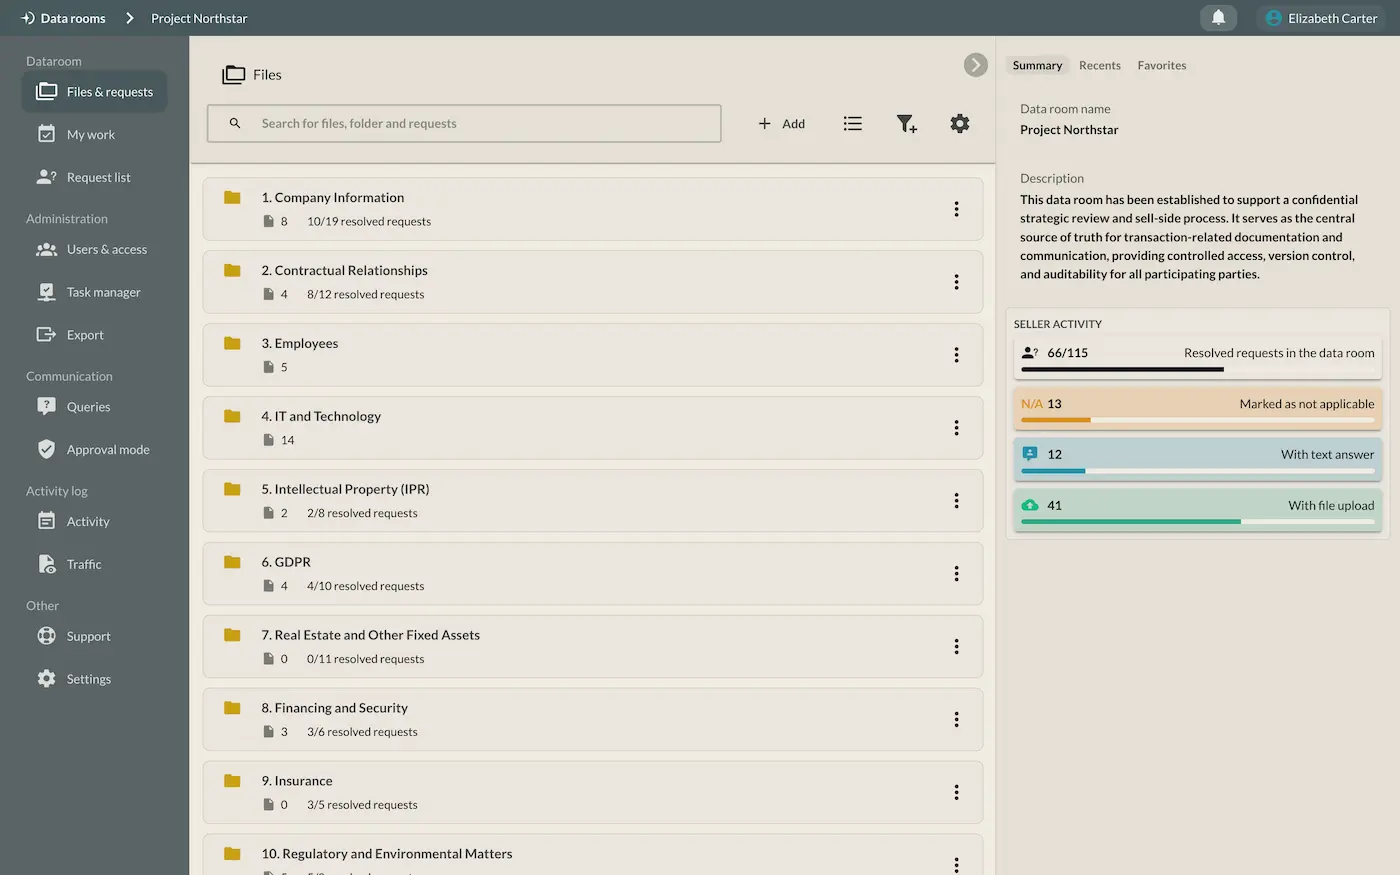Click the Request list person icon
The height and width of the screenshot is (875, 1400).
click(x=46, y=177)
